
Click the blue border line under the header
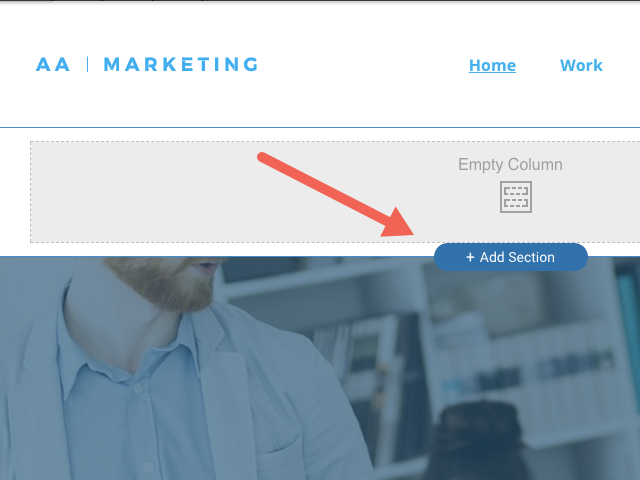pos(320,127)
